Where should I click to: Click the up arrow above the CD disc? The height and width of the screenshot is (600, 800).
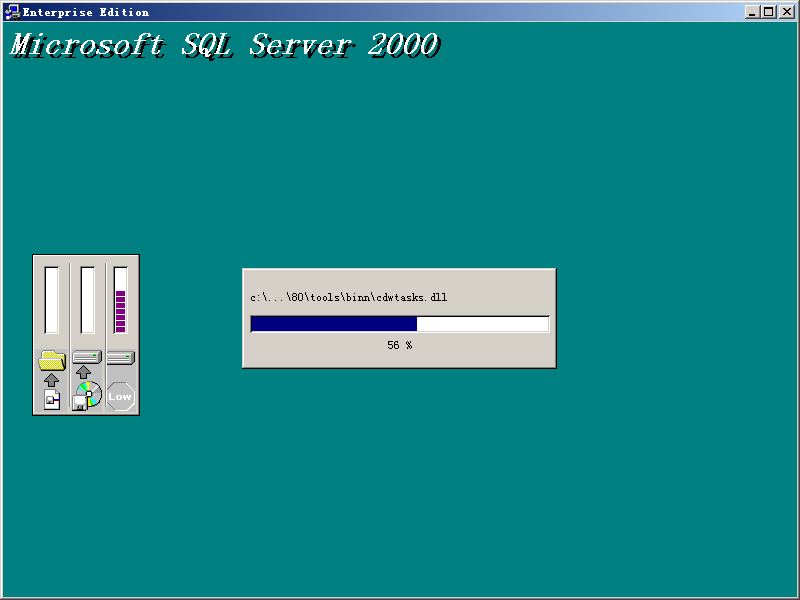pos(84,371)
